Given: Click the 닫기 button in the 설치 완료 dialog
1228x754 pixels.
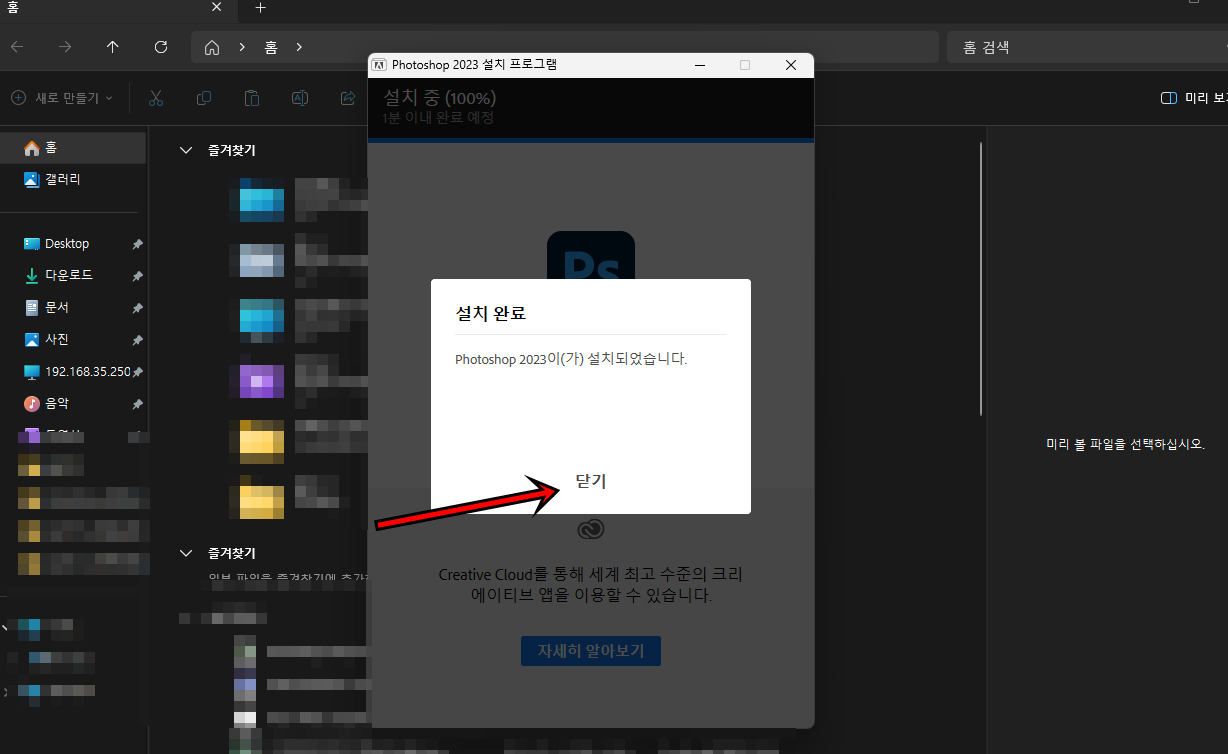Looking at the screenshot, I should tap(591, 481).
